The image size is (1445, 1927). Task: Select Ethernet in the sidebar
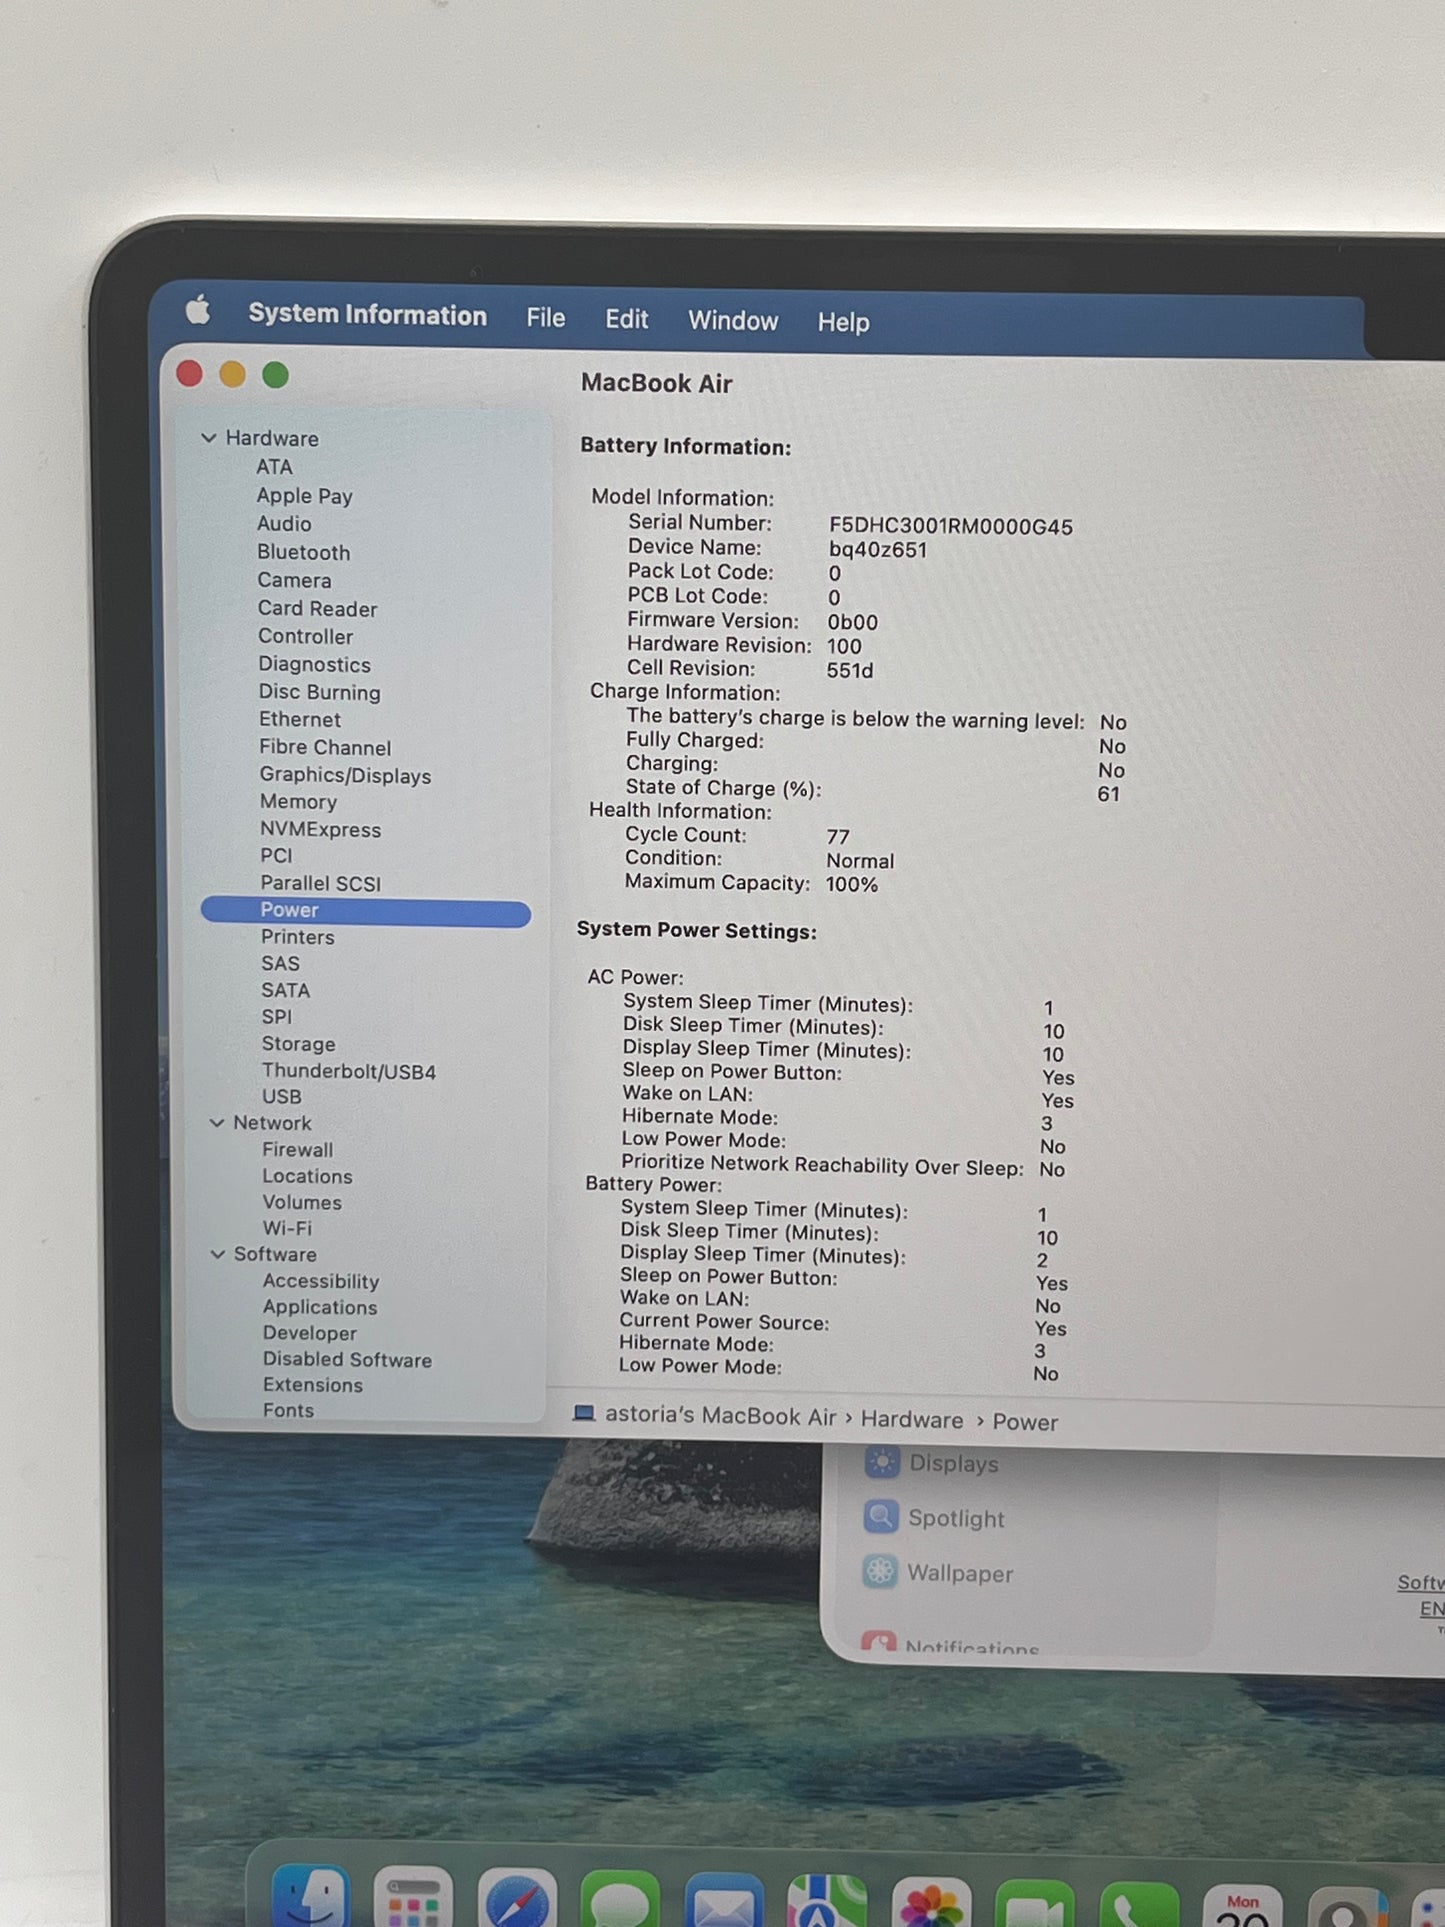pos(300,719)
